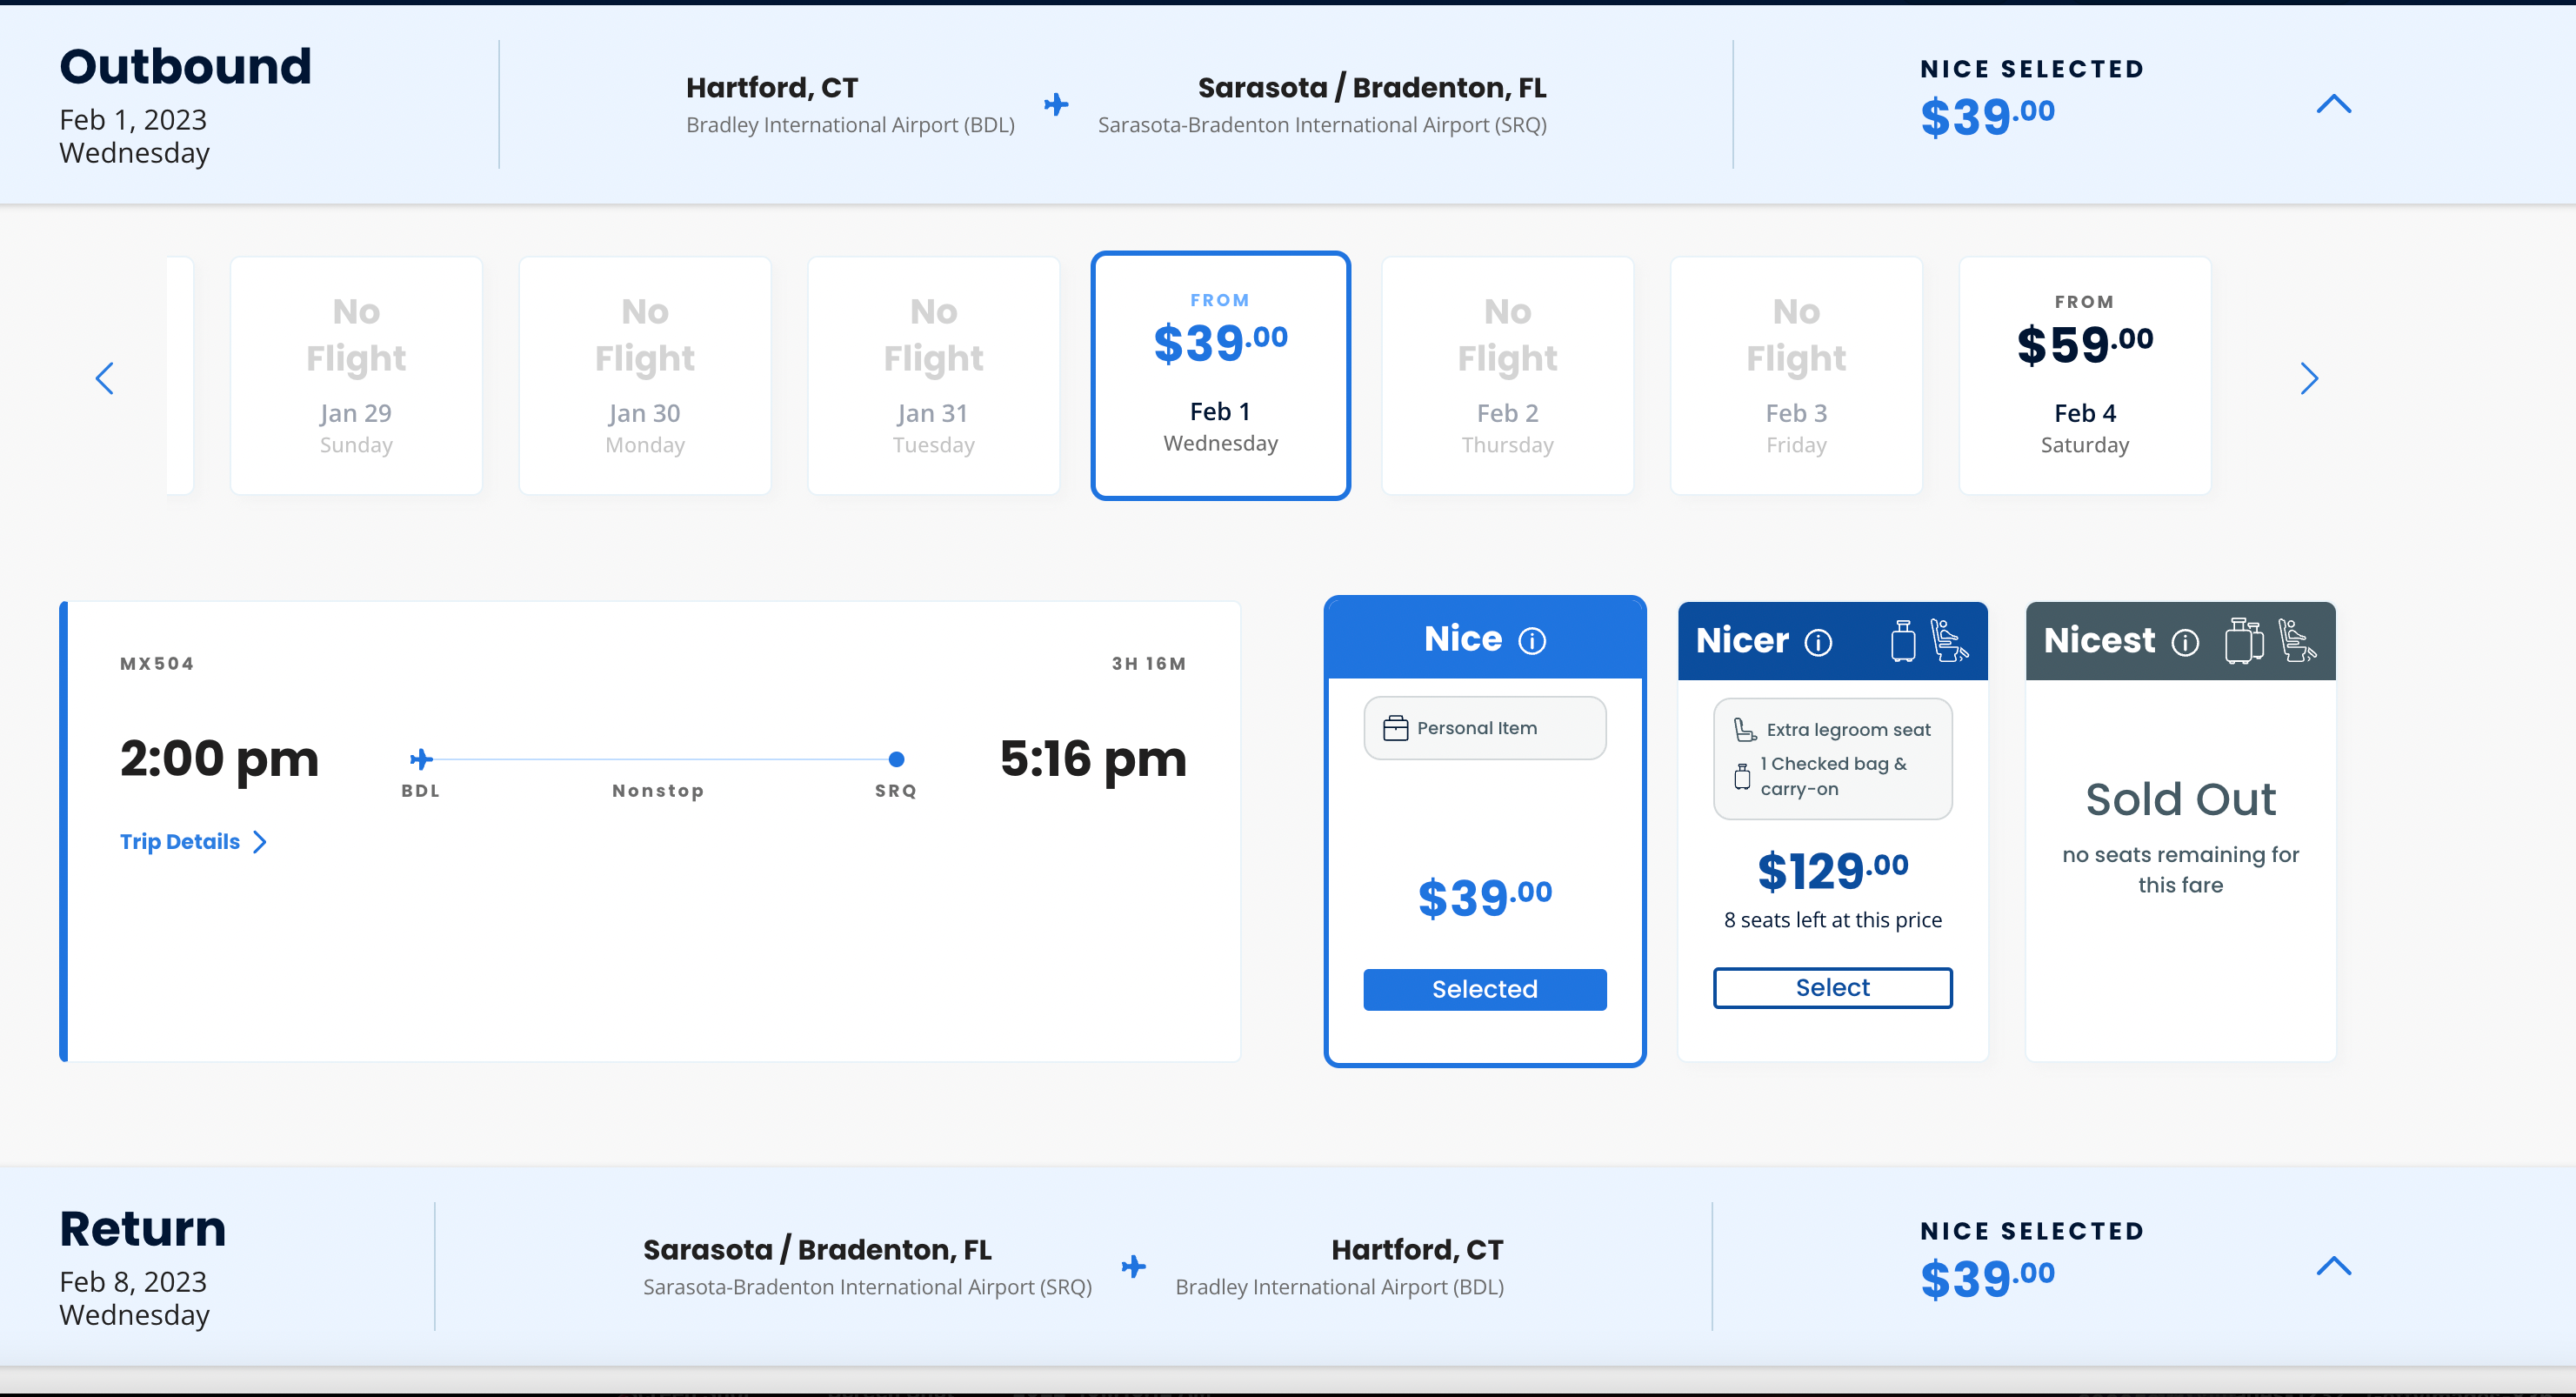Click the luggage icon in Nicer header

coord(1903,641)
